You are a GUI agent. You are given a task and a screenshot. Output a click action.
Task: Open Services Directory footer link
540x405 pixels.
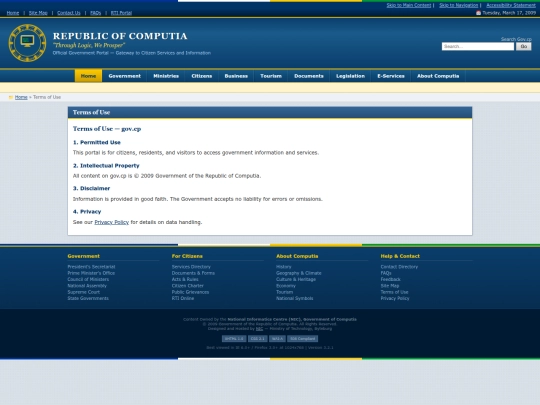pos(191,267)
